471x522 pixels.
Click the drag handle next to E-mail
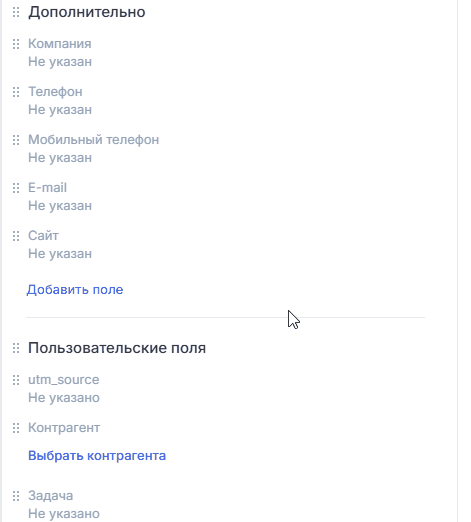coord(16,188)
